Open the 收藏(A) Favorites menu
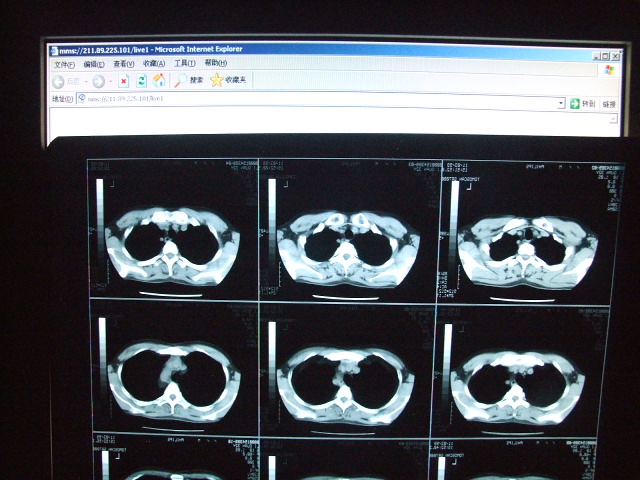This screenshot has height=480, width=640. tap(154, 64)
